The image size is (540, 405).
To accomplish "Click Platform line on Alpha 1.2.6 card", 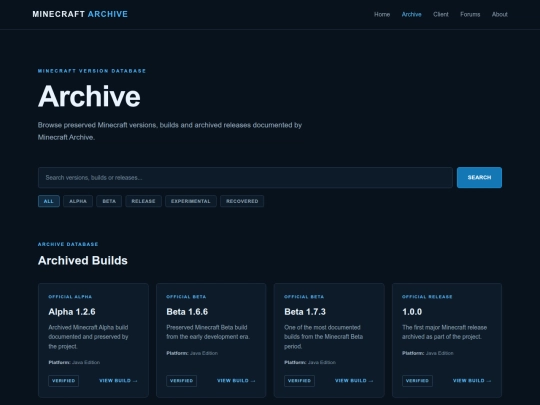I will click(74, 362).
